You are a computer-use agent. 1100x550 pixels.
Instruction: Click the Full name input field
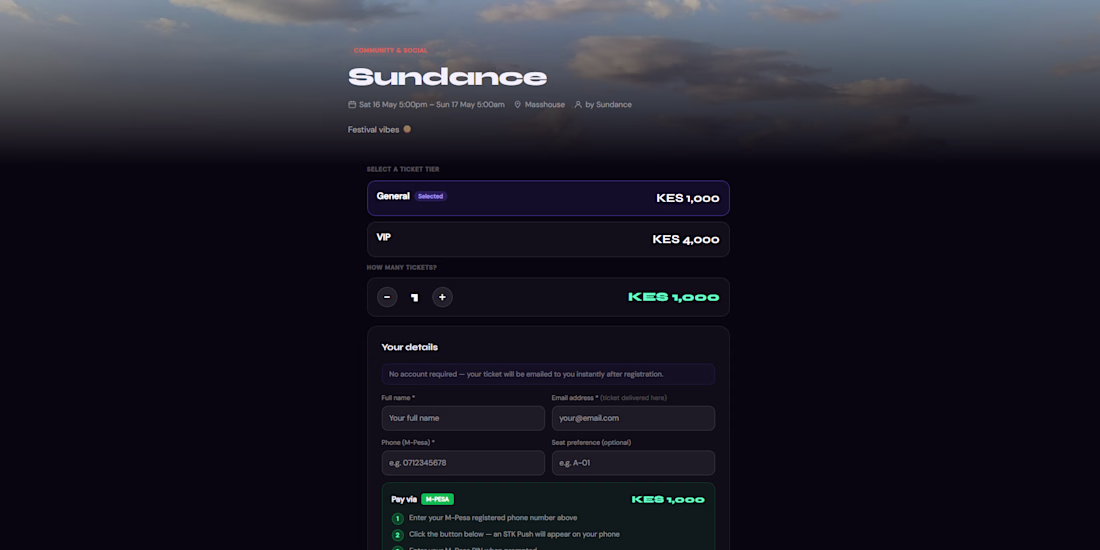pos(463,418)
